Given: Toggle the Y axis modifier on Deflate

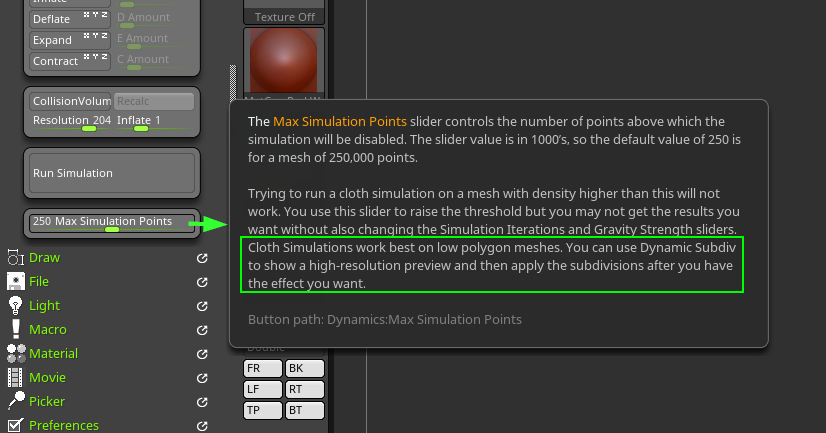Looking at the screenshot, I should [x=95, y=15].
